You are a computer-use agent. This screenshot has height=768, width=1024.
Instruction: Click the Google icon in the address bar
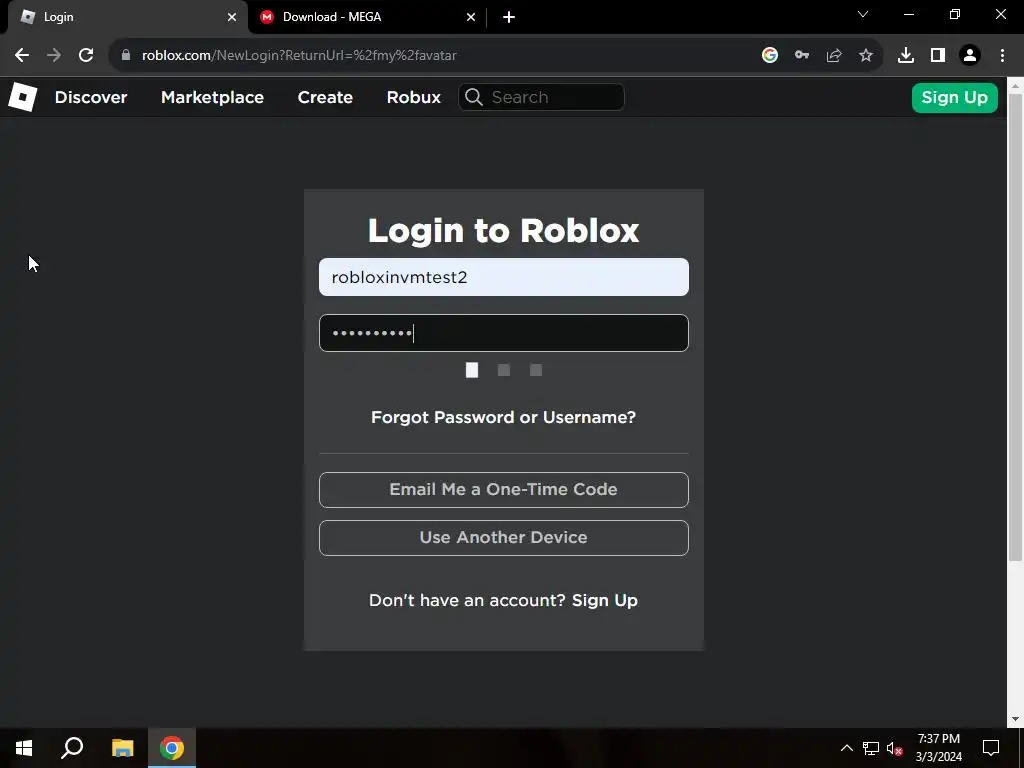click(x=770, y=56)
